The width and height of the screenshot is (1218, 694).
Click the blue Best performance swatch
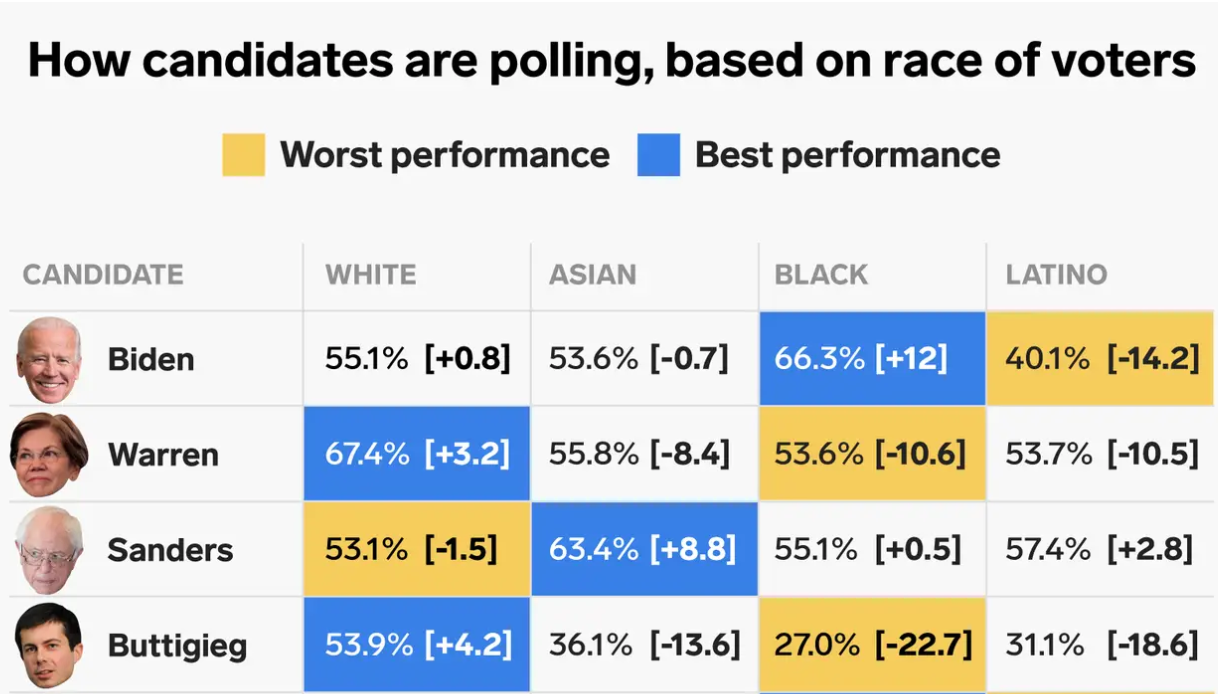coord(658,155)
